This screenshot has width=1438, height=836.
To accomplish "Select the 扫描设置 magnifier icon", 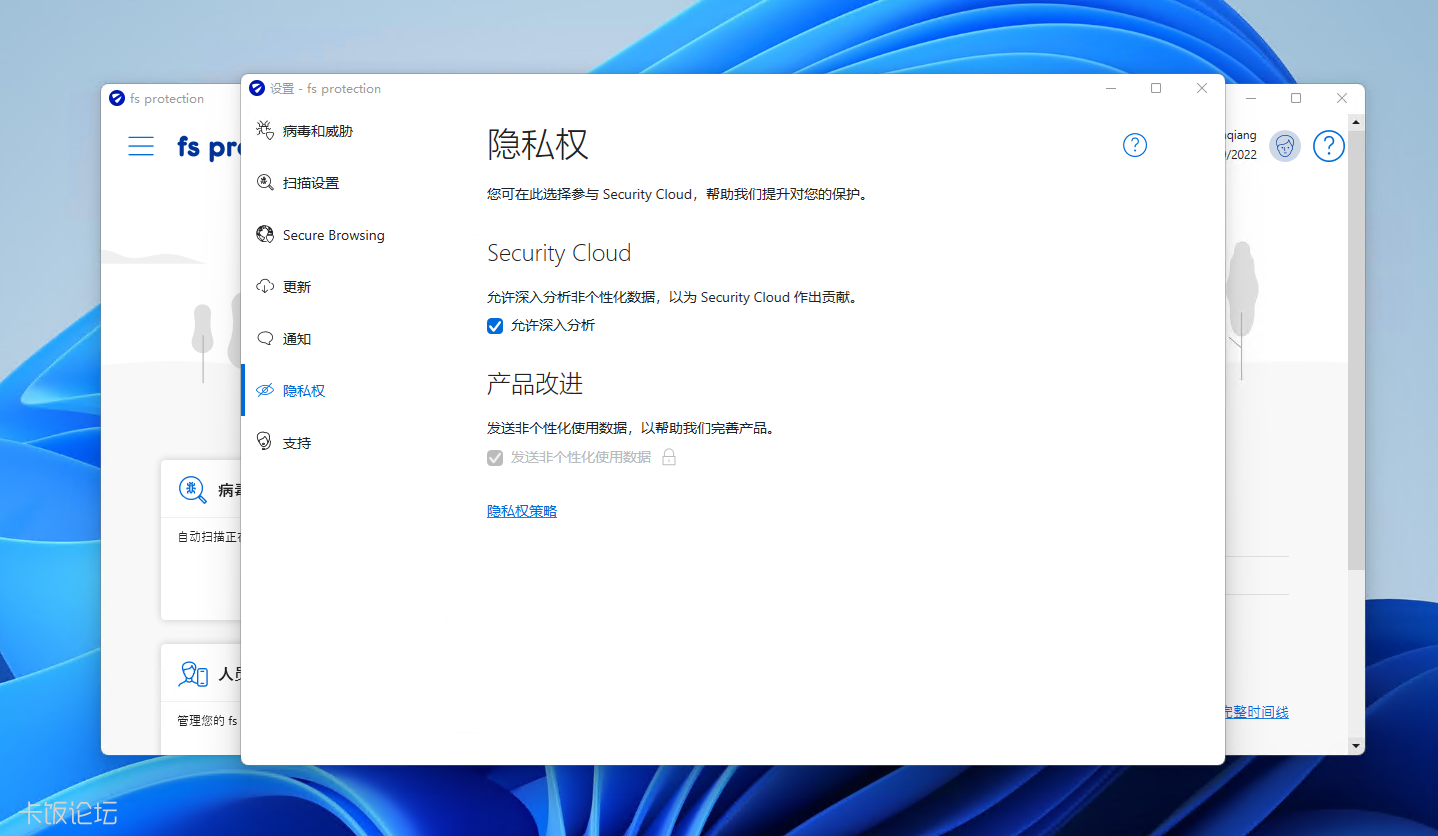I will click(x=265, y=182).
